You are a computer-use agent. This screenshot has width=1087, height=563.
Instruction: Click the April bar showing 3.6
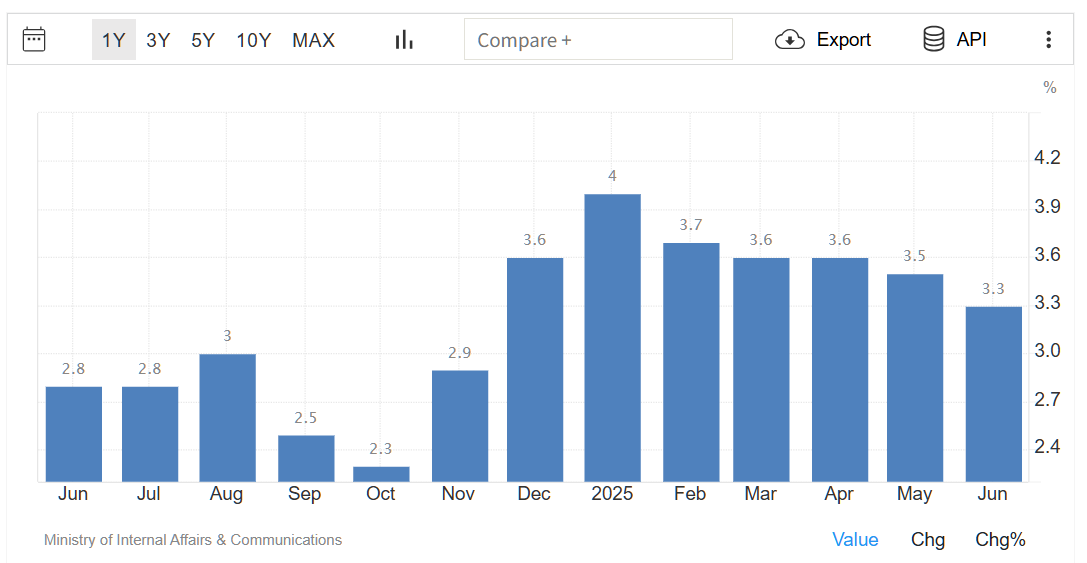(840, 370)
